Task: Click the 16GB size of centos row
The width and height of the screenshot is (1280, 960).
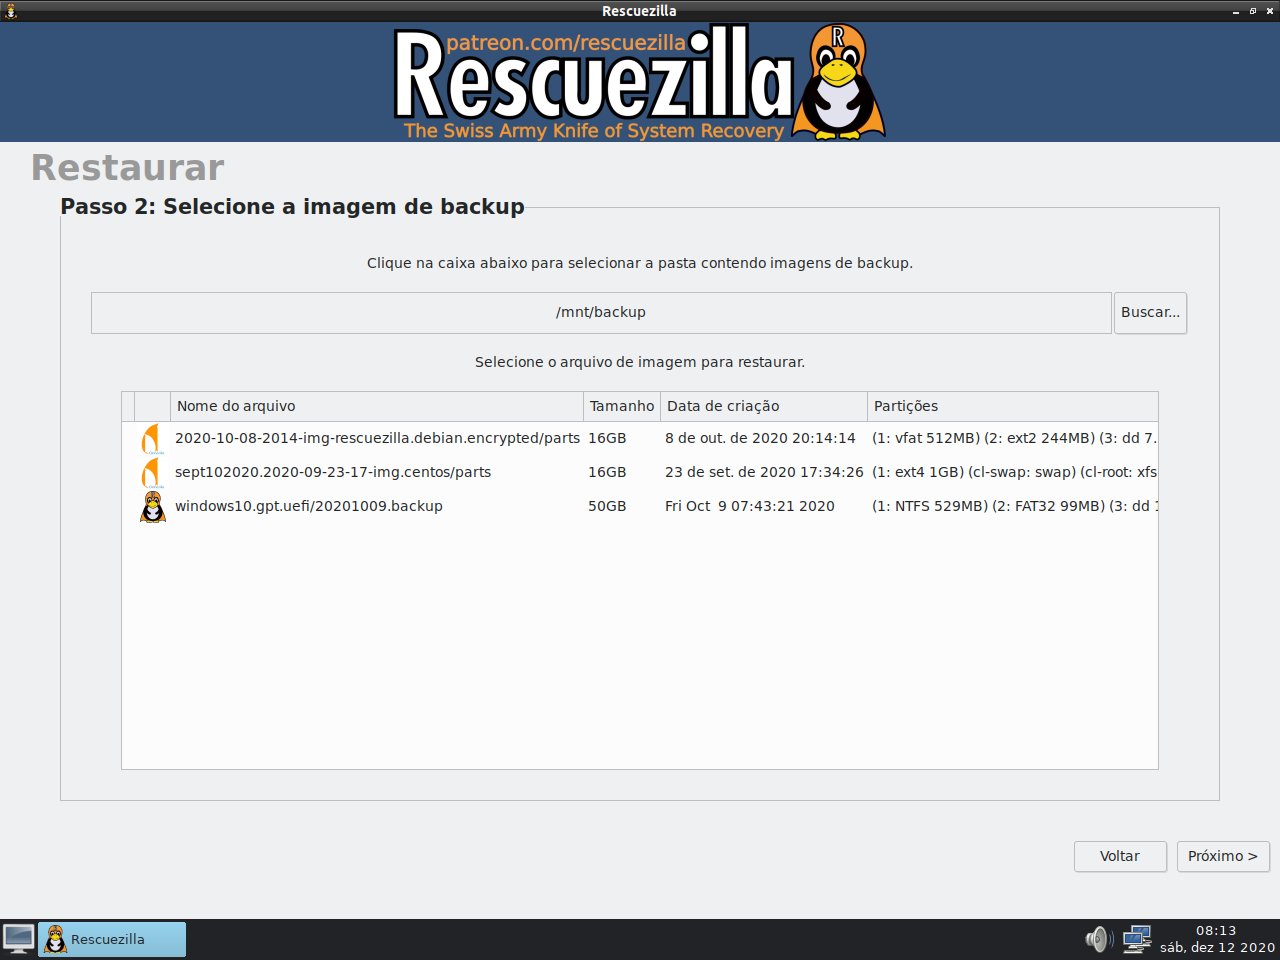Action: click(607, 472)
